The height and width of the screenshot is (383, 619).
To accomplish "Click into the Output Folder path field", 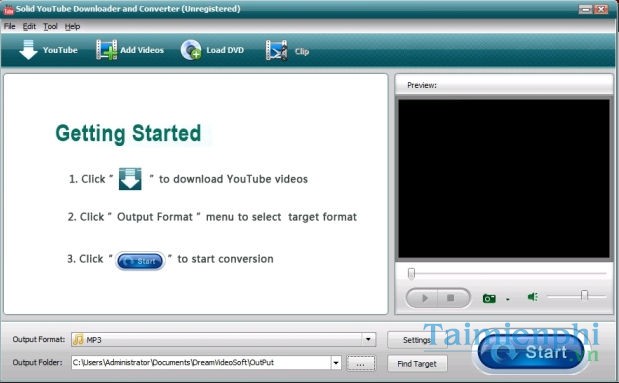I will (201, 362).
